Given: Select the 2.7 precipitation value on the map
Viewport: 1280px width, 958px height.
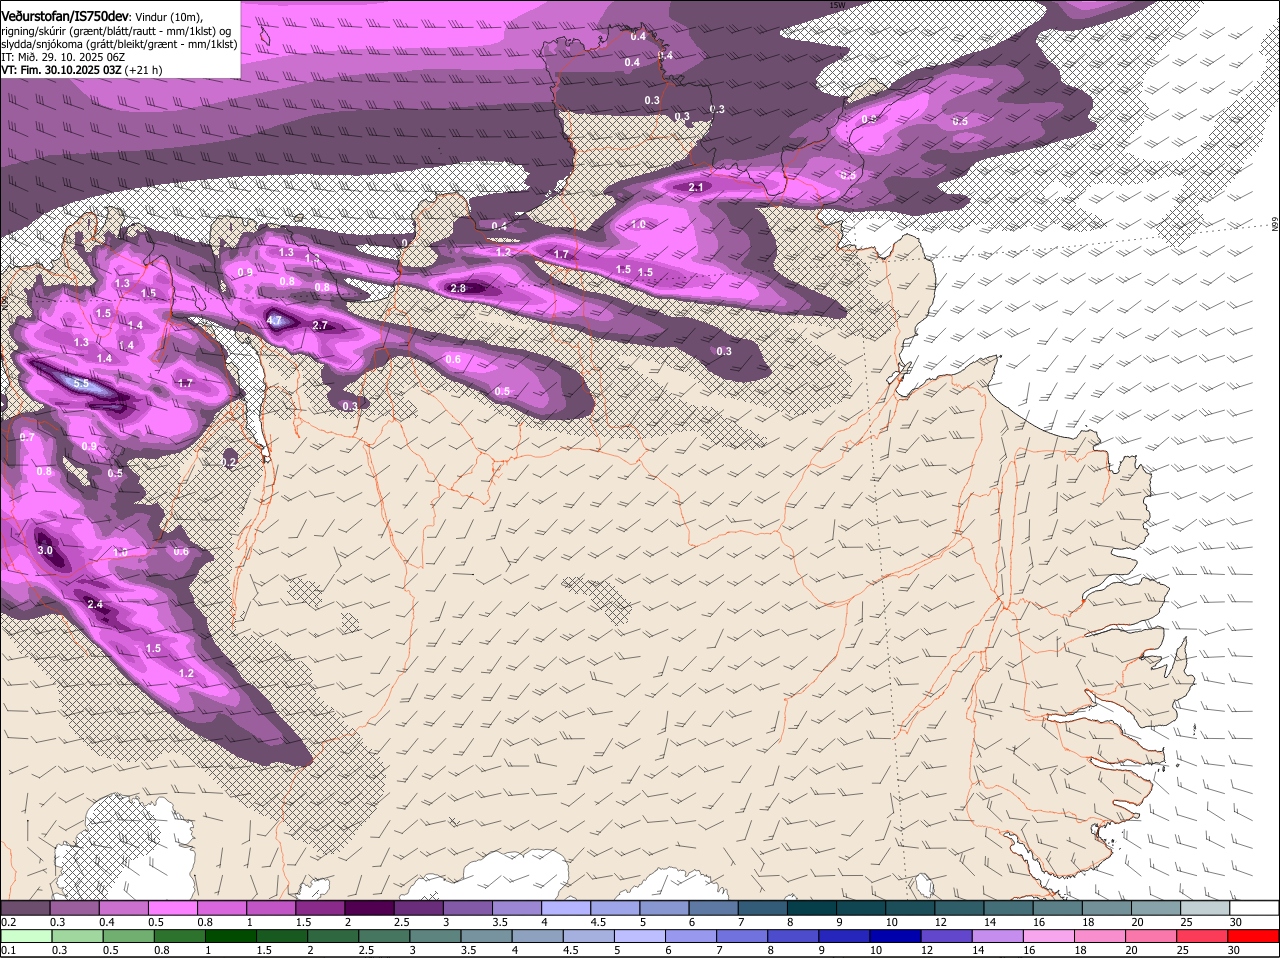Looking at the screenshot, I should tap(320, 326).
